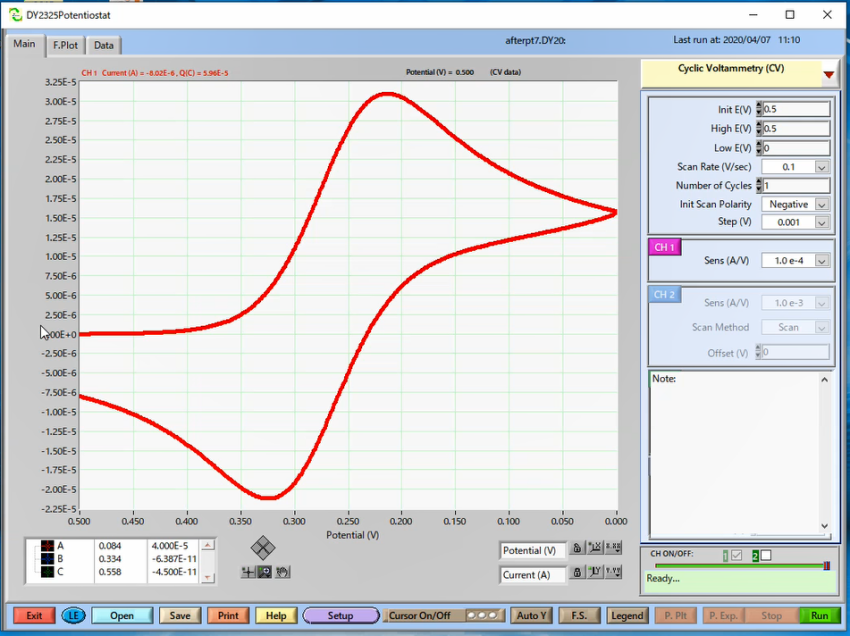Open the Current axis format icon

614,573
